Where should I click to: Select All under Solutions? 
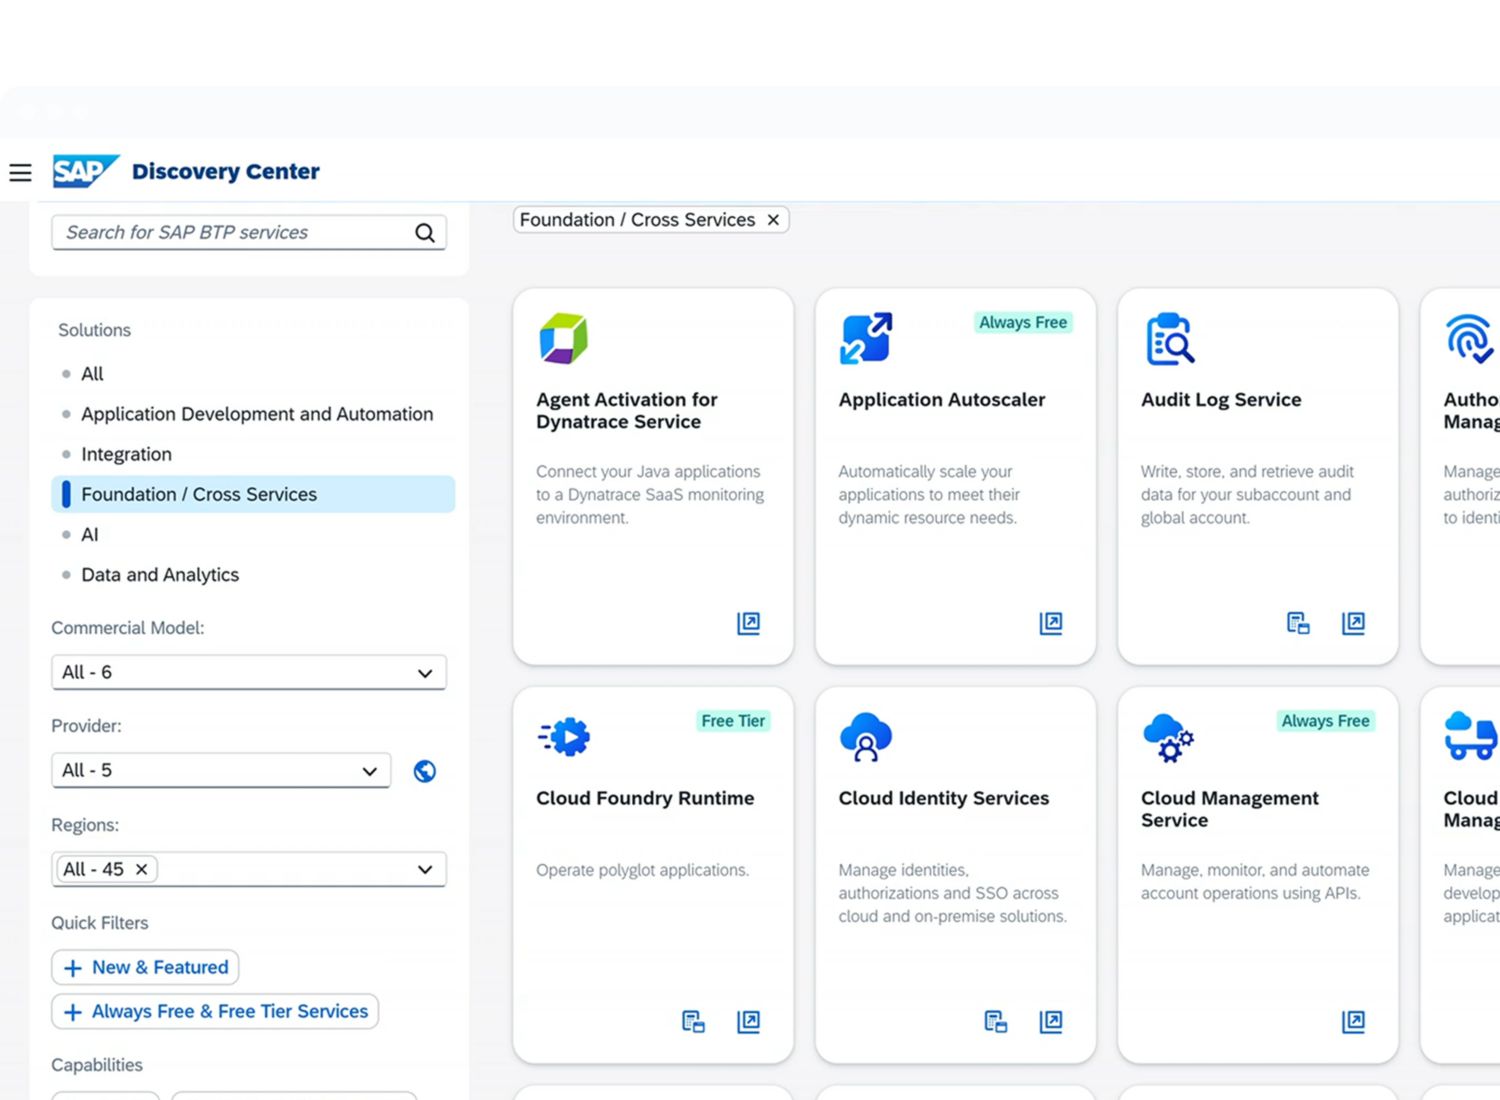click(x=92, y=374)
